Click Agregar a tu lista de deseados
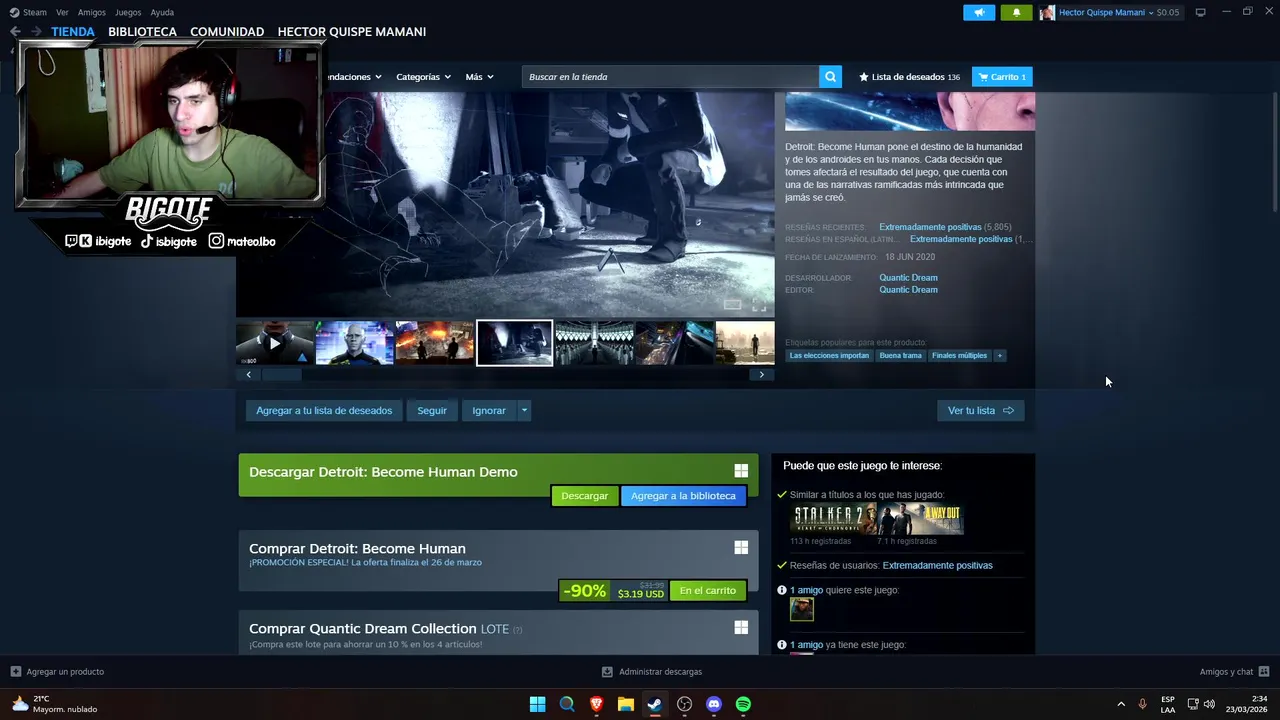 [324, 410]
